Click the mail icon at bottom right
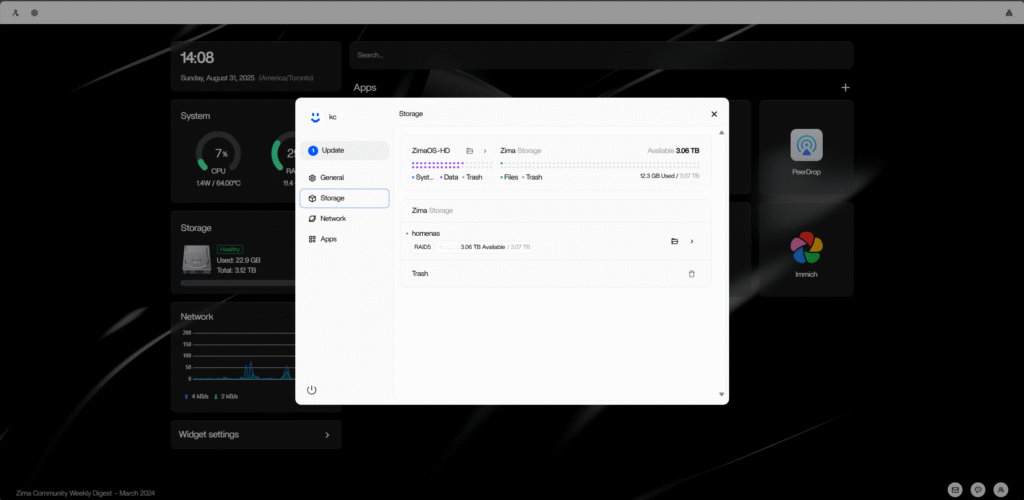1024x500 pixels. (955, 489)
